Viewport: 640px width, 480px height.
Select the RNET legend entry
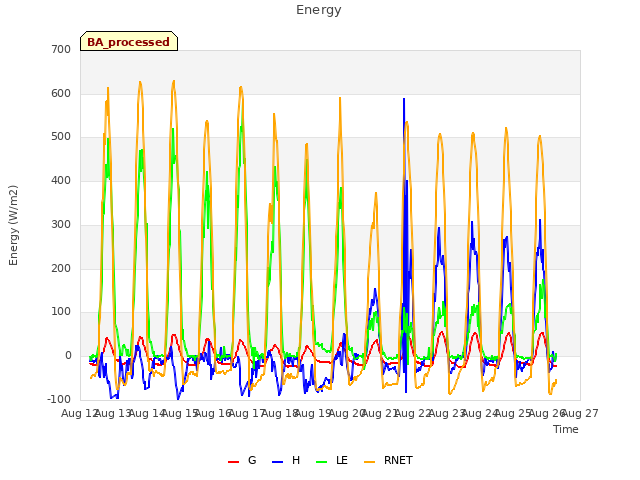click(388, 460)
